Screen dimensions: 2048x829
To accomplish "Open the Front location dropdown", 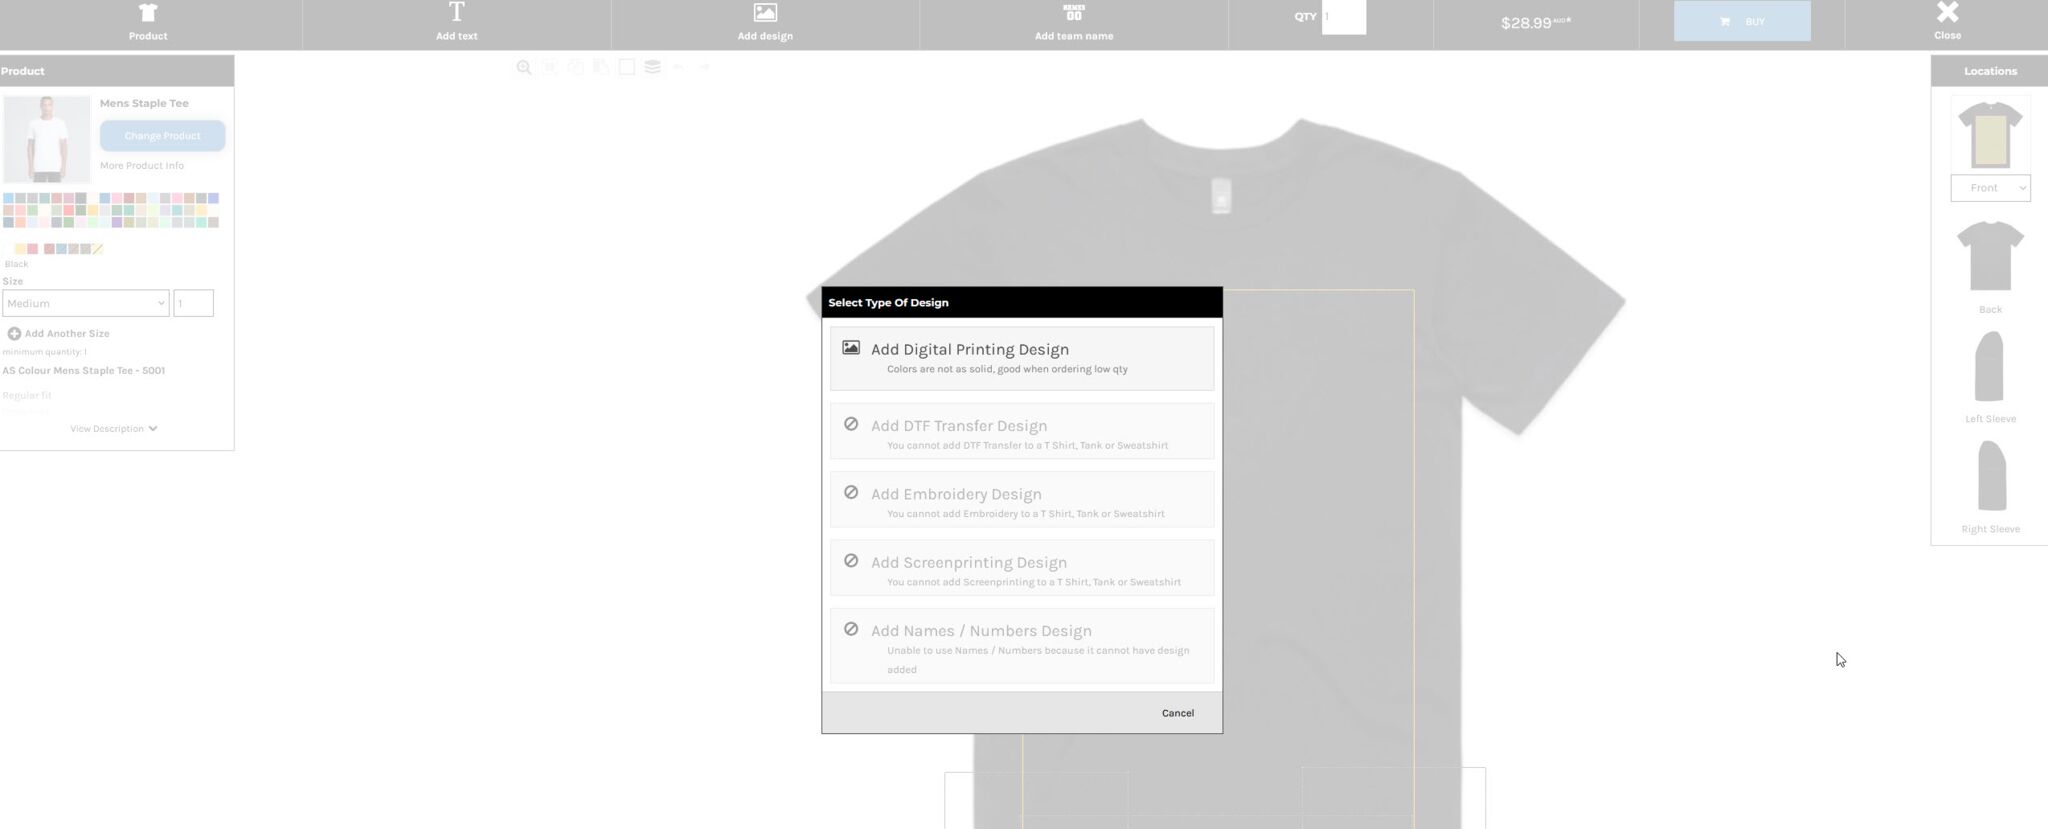I will click(1990, 188).
